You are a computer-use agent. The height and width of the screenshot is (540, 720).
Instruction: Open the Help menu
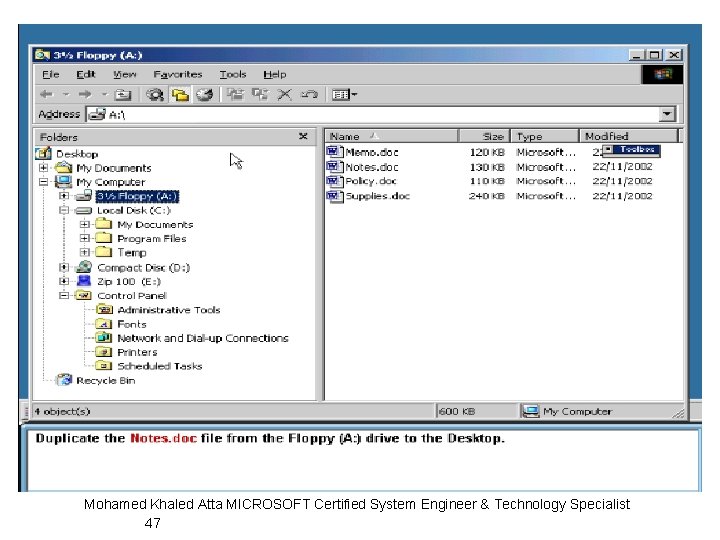pos(275,74)
